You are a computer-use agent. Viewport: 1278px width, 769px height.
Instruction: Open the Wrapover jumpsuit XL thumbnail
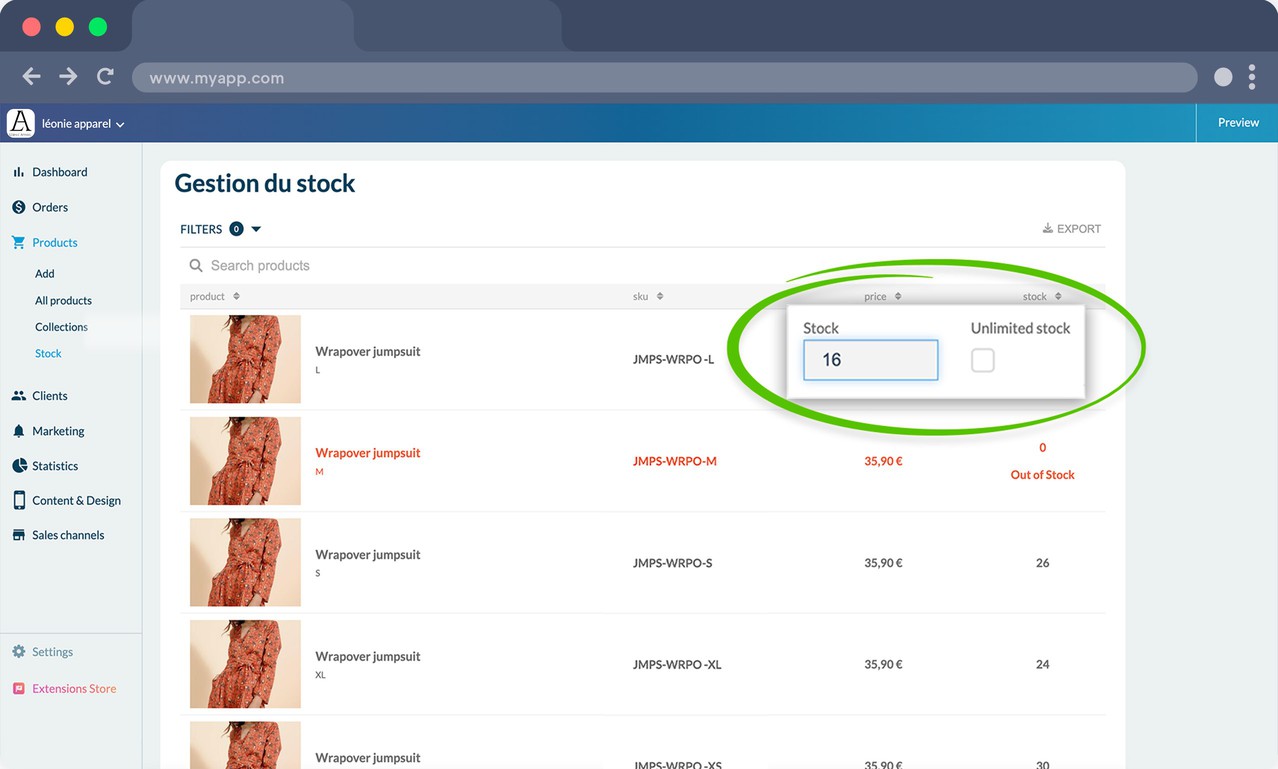click(x=245, y=664)
